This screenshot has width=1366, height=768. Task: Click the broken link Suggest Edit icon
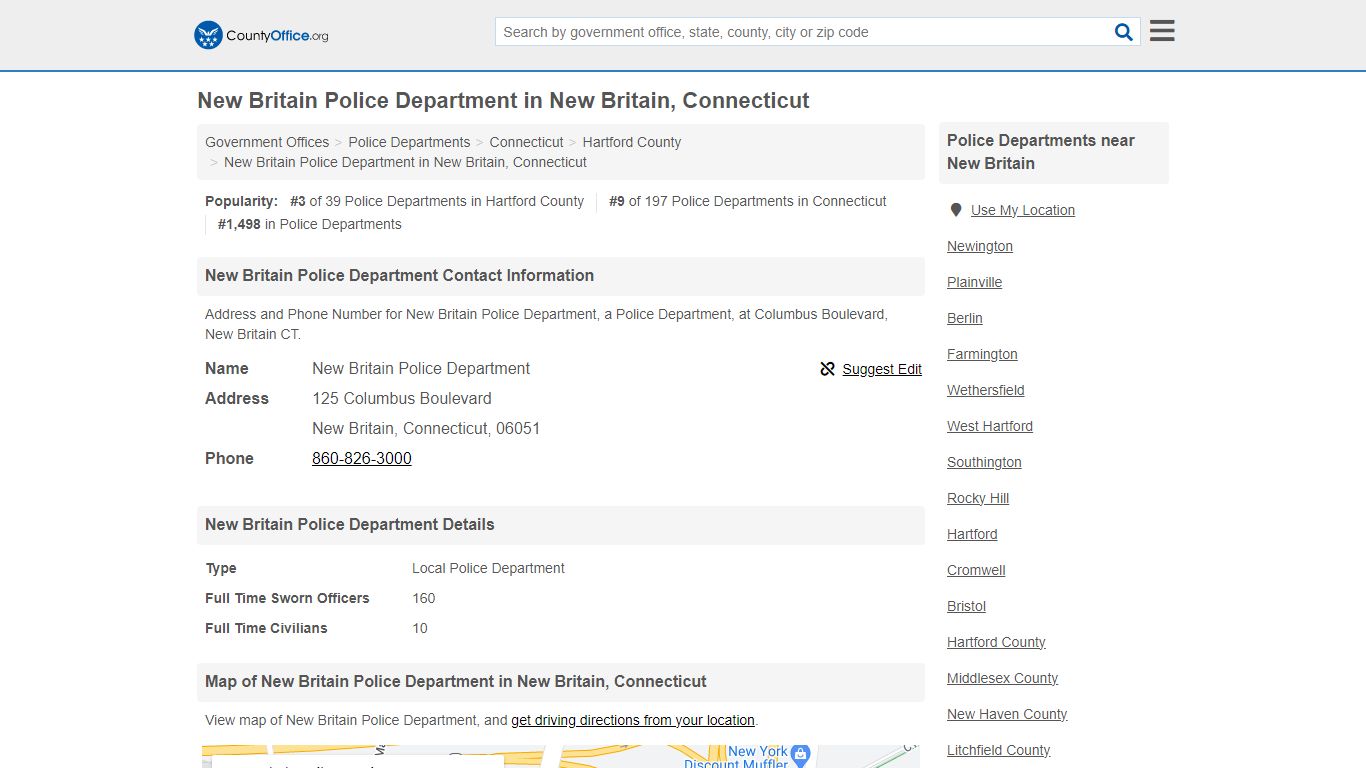[827, 369]
